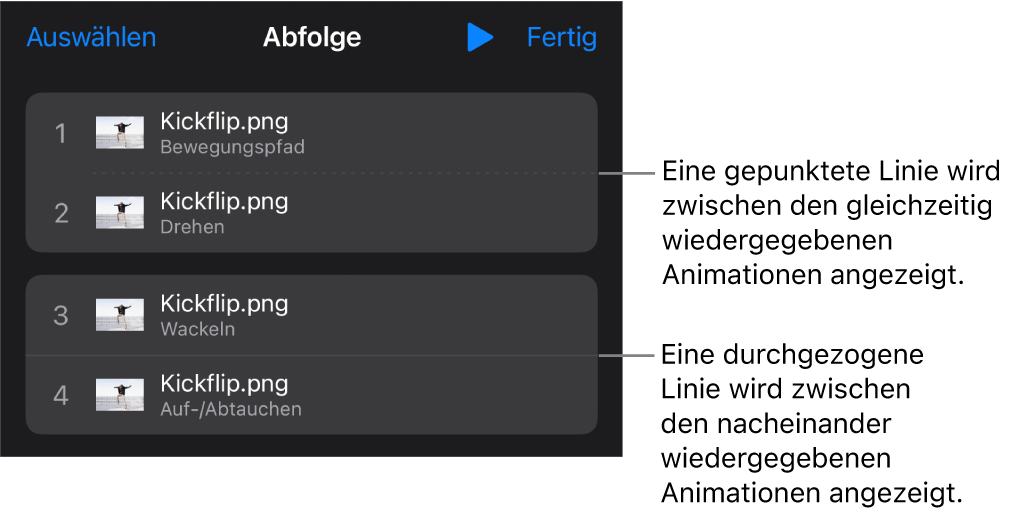Click the Abfolge panel title

pos(312,38)
